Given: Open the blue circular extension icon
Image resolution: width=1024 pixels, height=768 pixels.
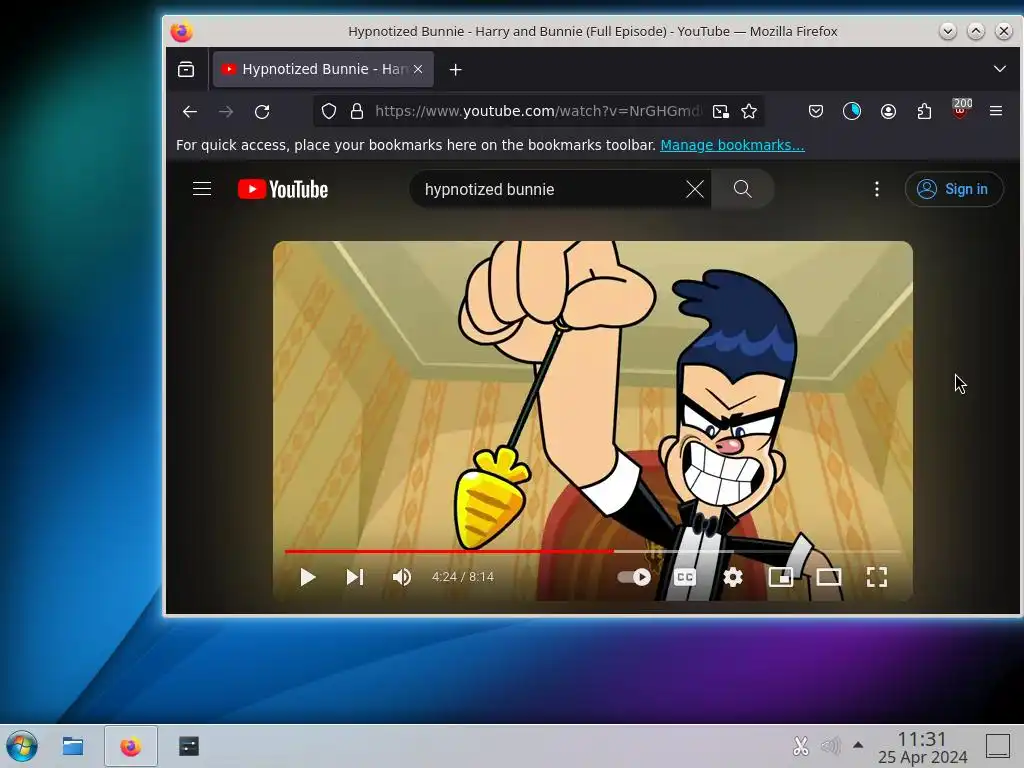Looking at the screenshot, I should click(852, 112).
